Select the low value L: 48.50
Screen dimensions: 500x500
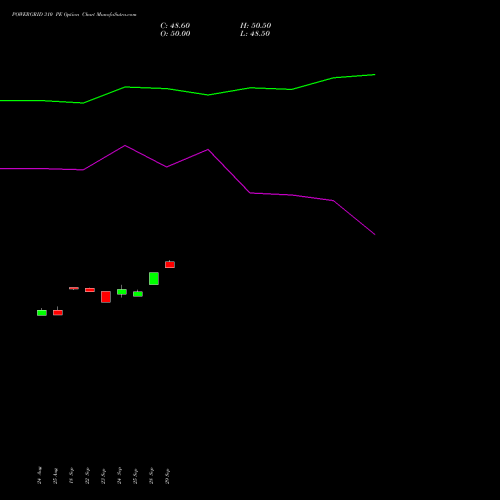click(255, 34)
